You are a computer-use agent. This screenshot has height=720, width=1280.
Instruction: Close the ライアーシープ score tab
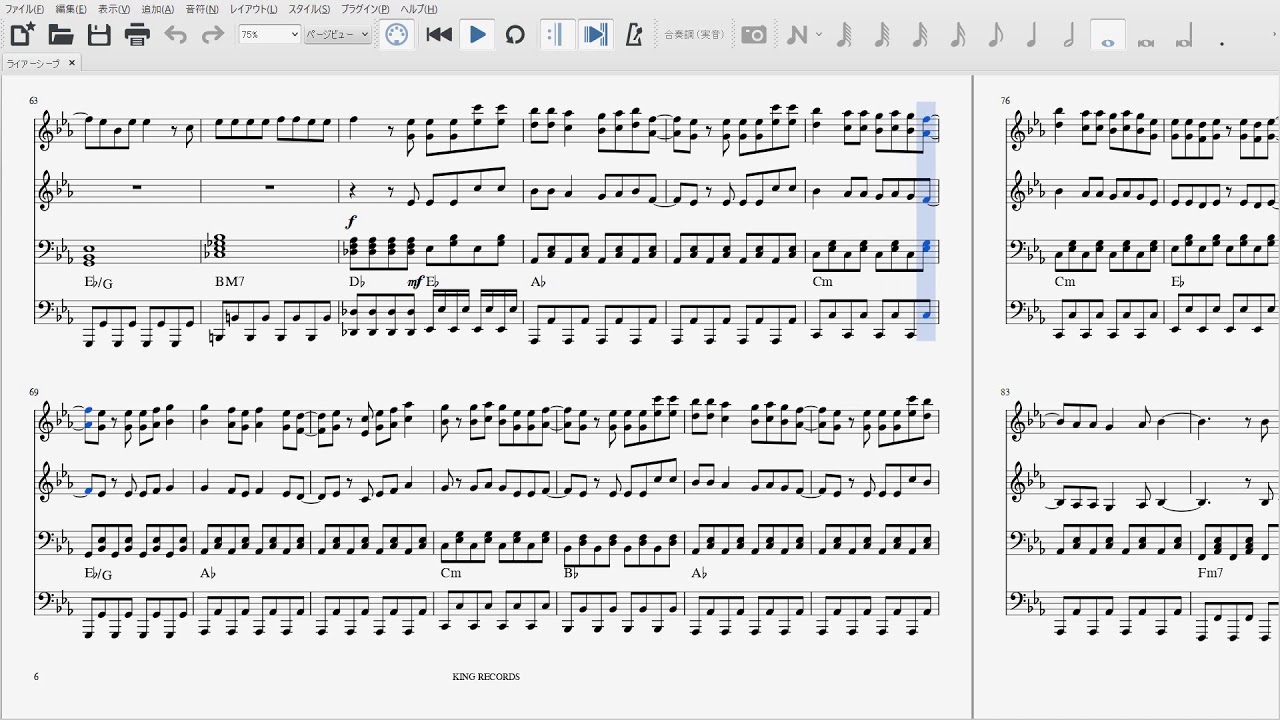click(x=72, y=63)
